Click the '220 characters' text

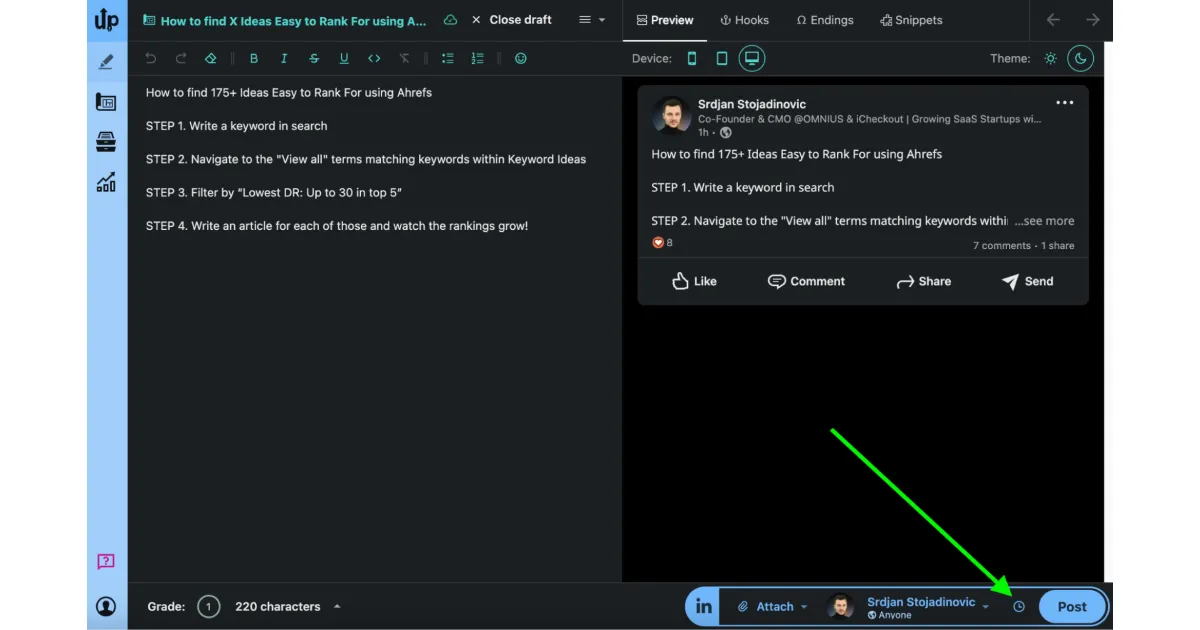[277, 607]
